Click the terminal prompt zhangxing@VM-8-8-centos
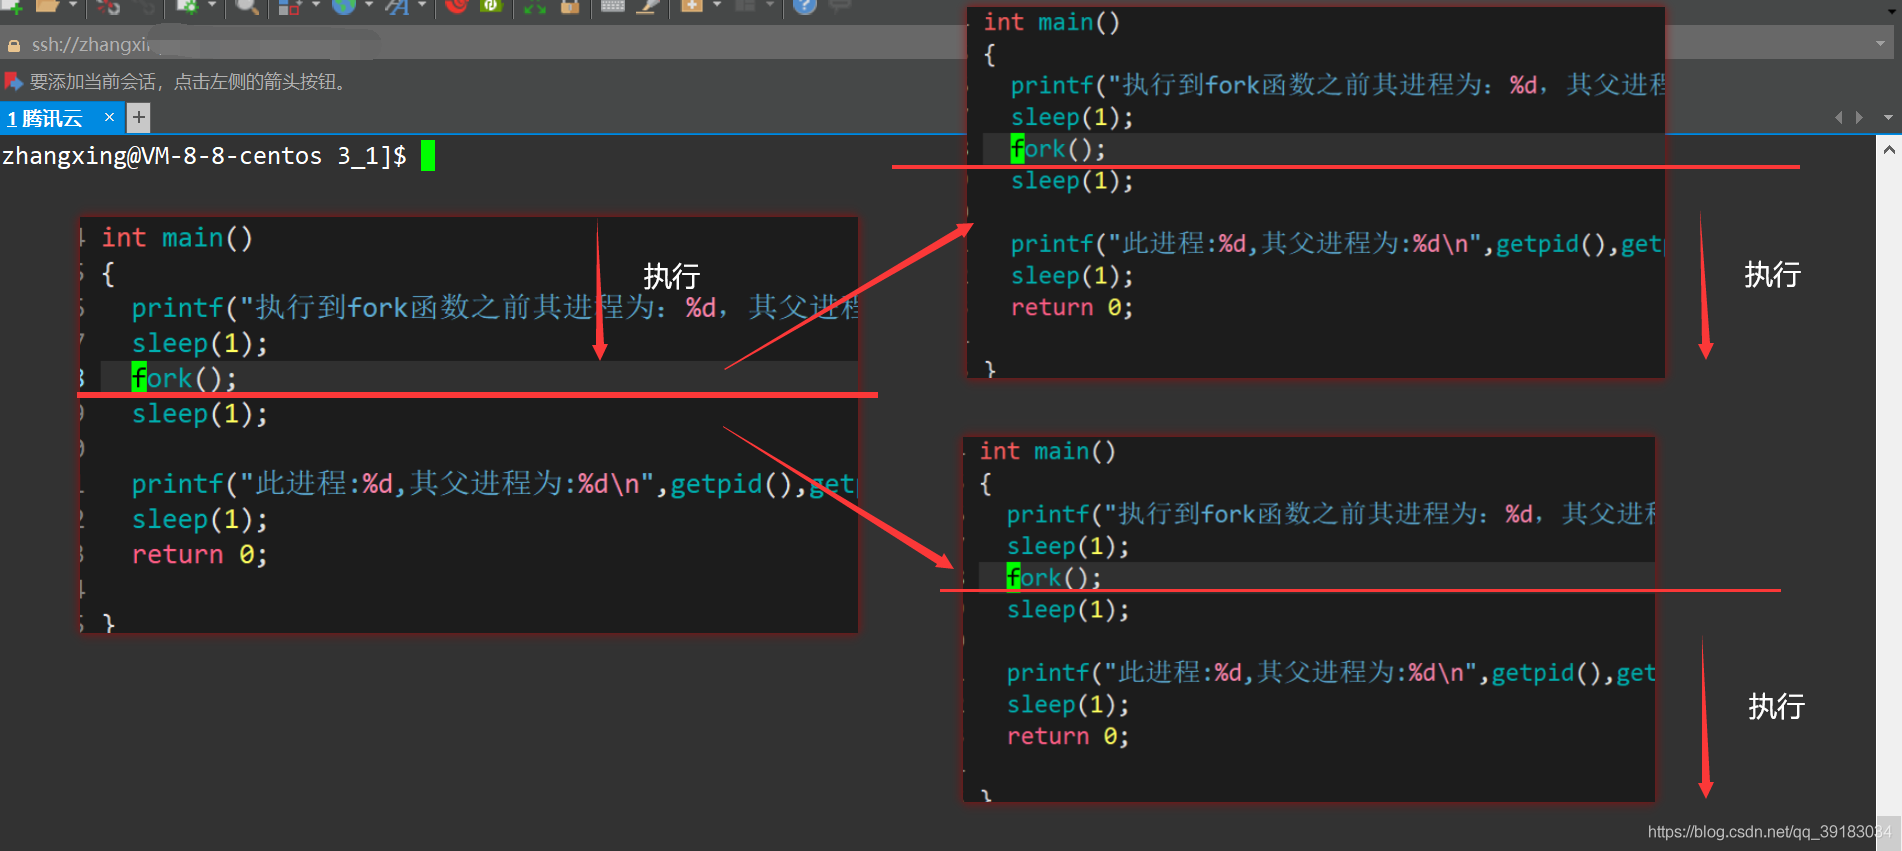 tap(162, 156)
